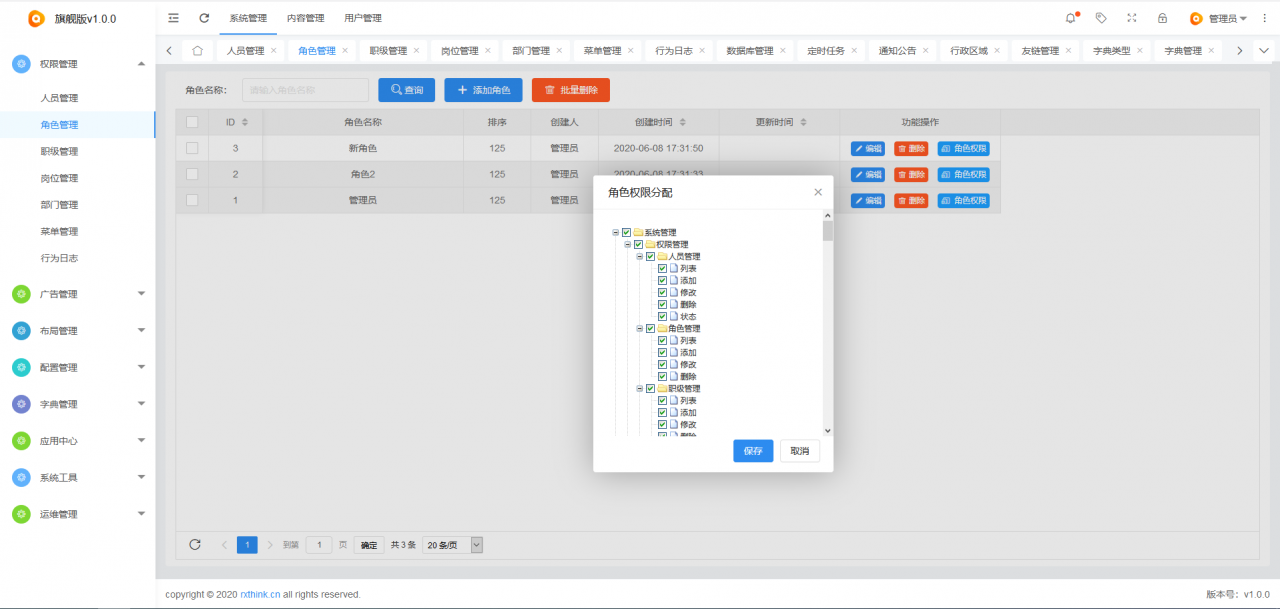Click the table refresh icon near pagination
This screenshot has width=1280, height=609.
point(195,545)
